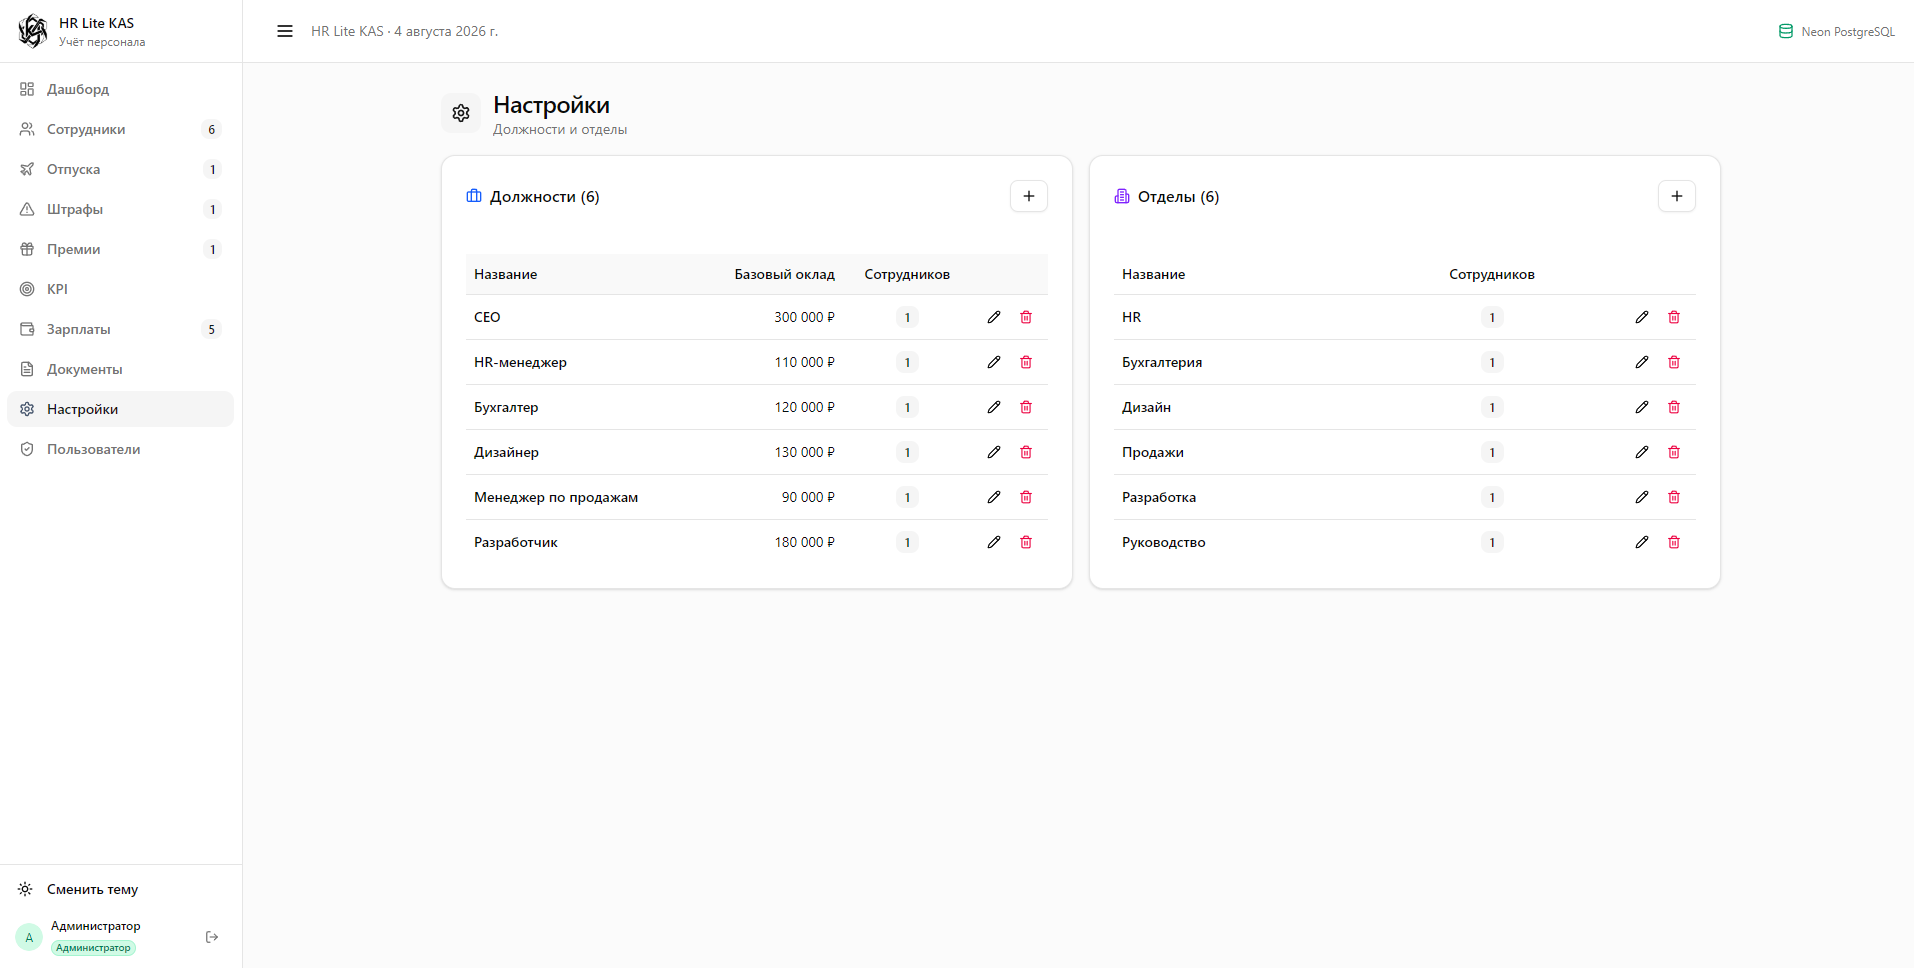Click the Отделы (6) card title
Screen dimensions: 1914x968
(1178, 196)
